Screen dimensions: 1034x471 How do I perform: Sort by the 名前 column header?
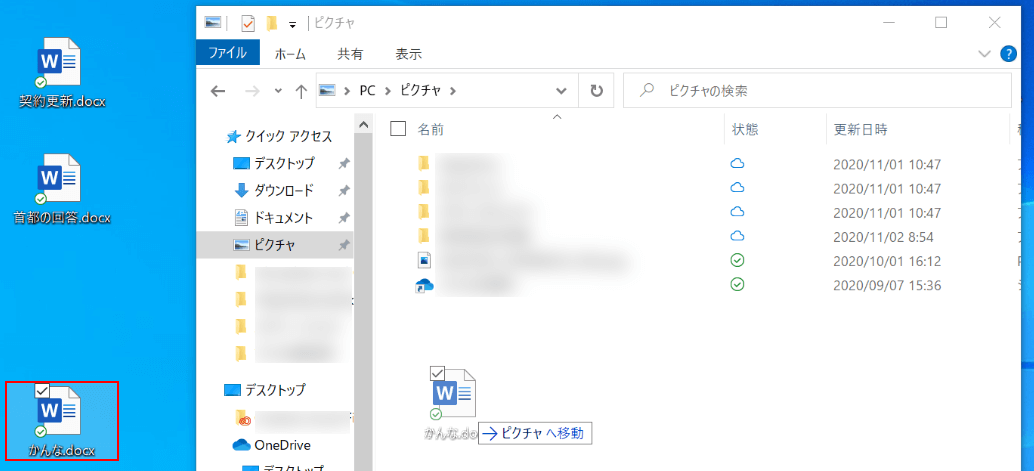pyautogui.click(x=431, y=129)
